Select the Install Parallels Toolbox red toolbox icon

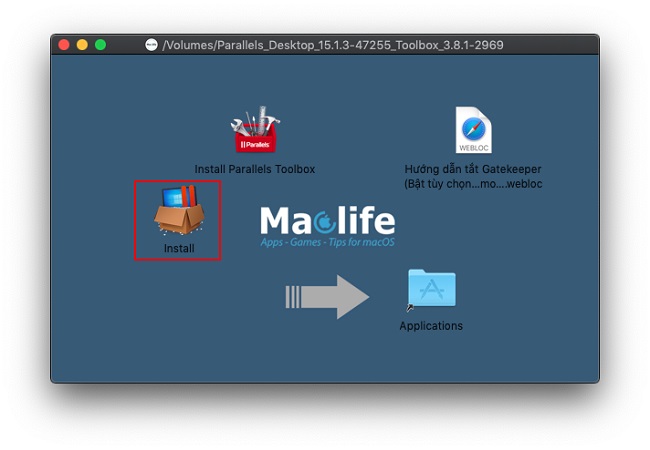coord(254,129)
